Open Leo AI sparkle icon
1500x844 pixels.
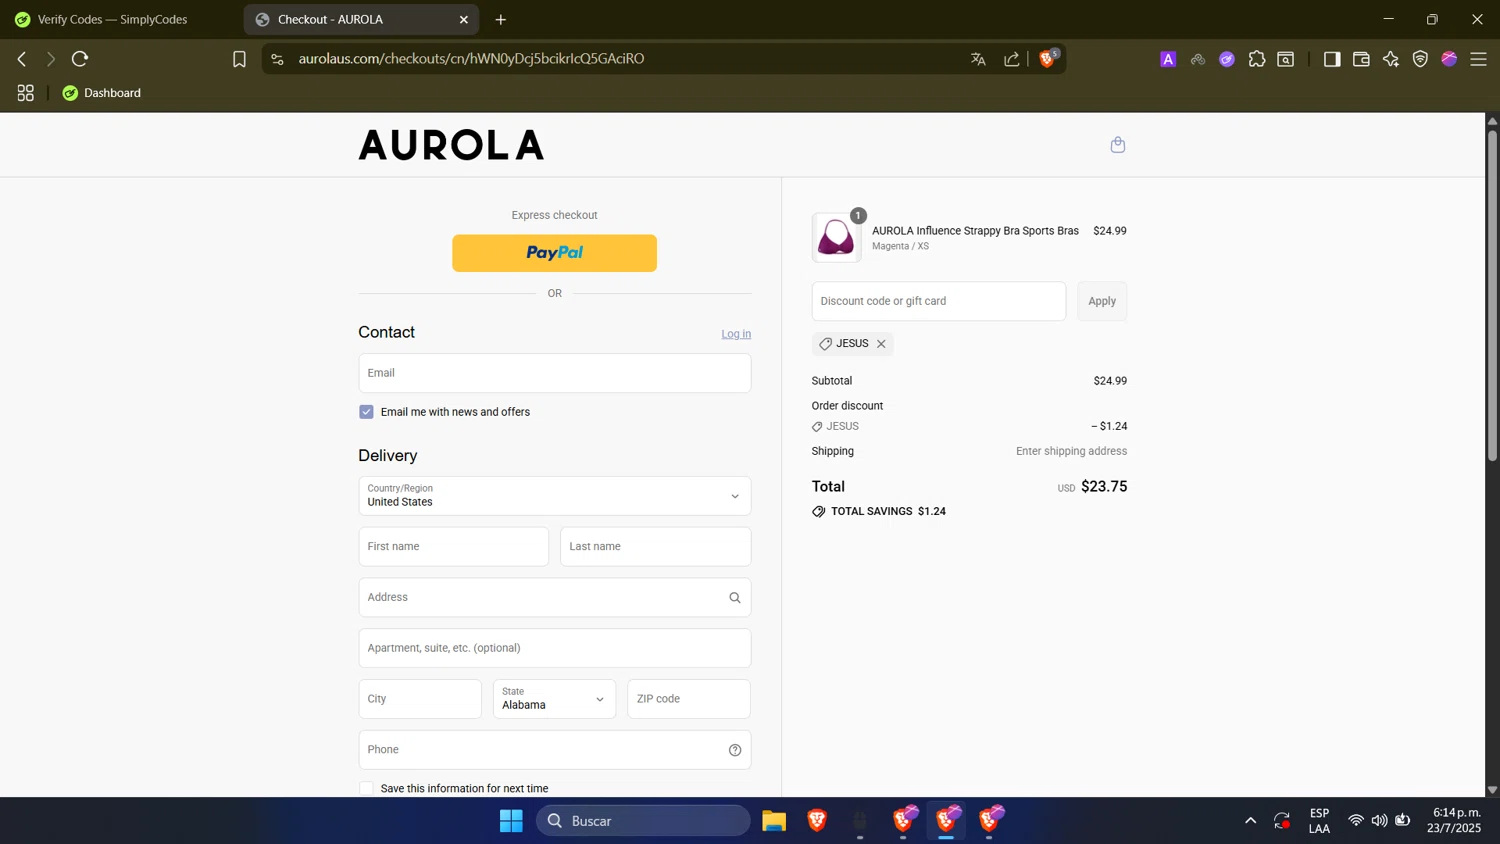coord(1391,59)
